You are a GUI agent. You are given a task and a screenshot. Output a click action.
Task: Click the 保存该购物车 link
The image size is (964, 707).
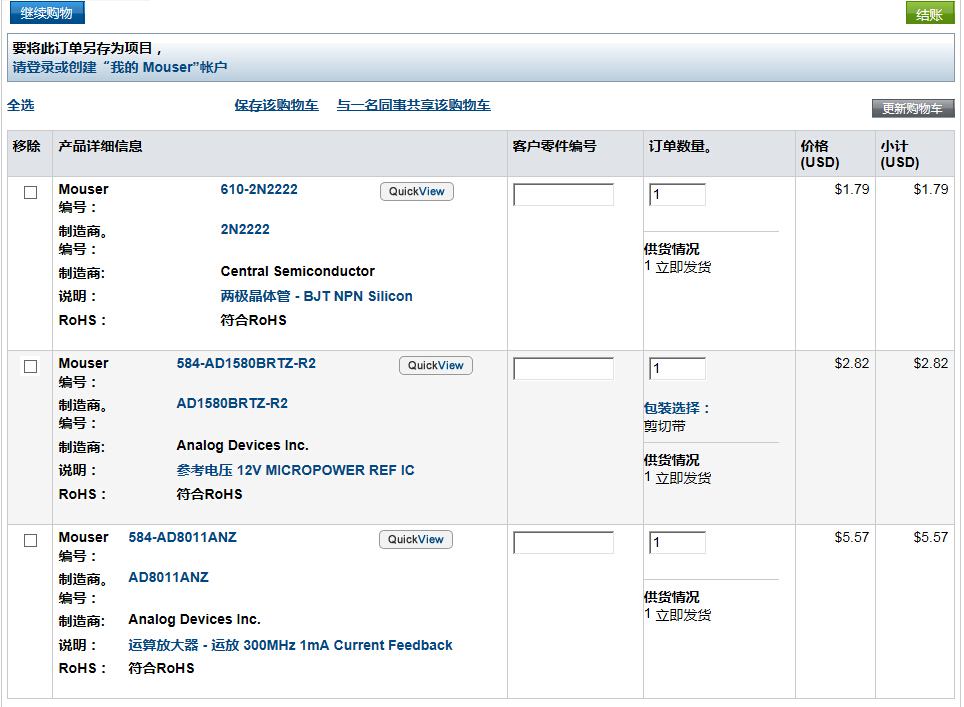point(276,105)
